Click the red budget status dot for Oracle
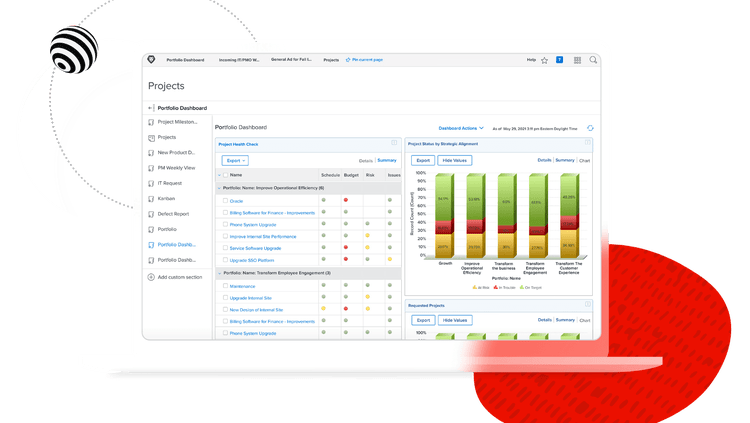This screenshot has width=750, height=423. (346, 200)
